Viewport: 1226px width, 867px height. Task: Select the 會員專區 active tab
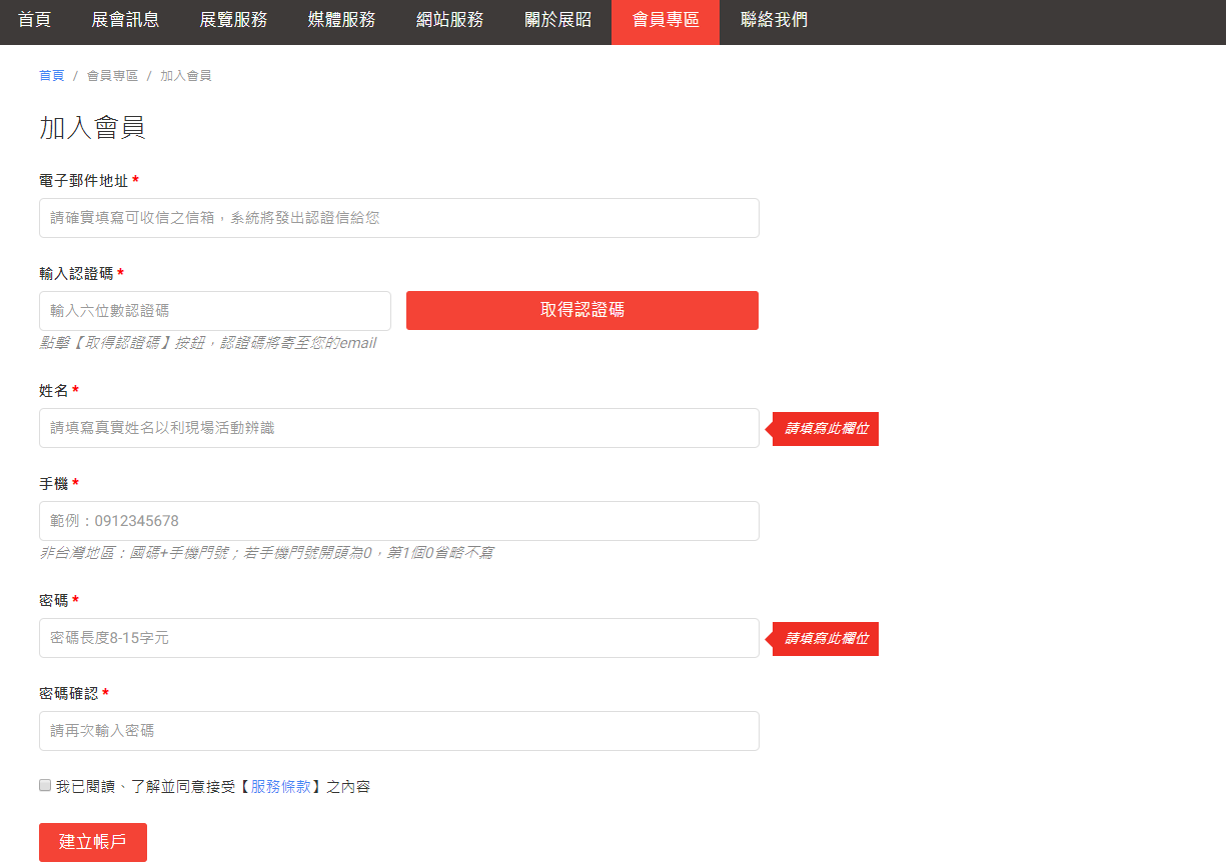(x=665, y=20)
